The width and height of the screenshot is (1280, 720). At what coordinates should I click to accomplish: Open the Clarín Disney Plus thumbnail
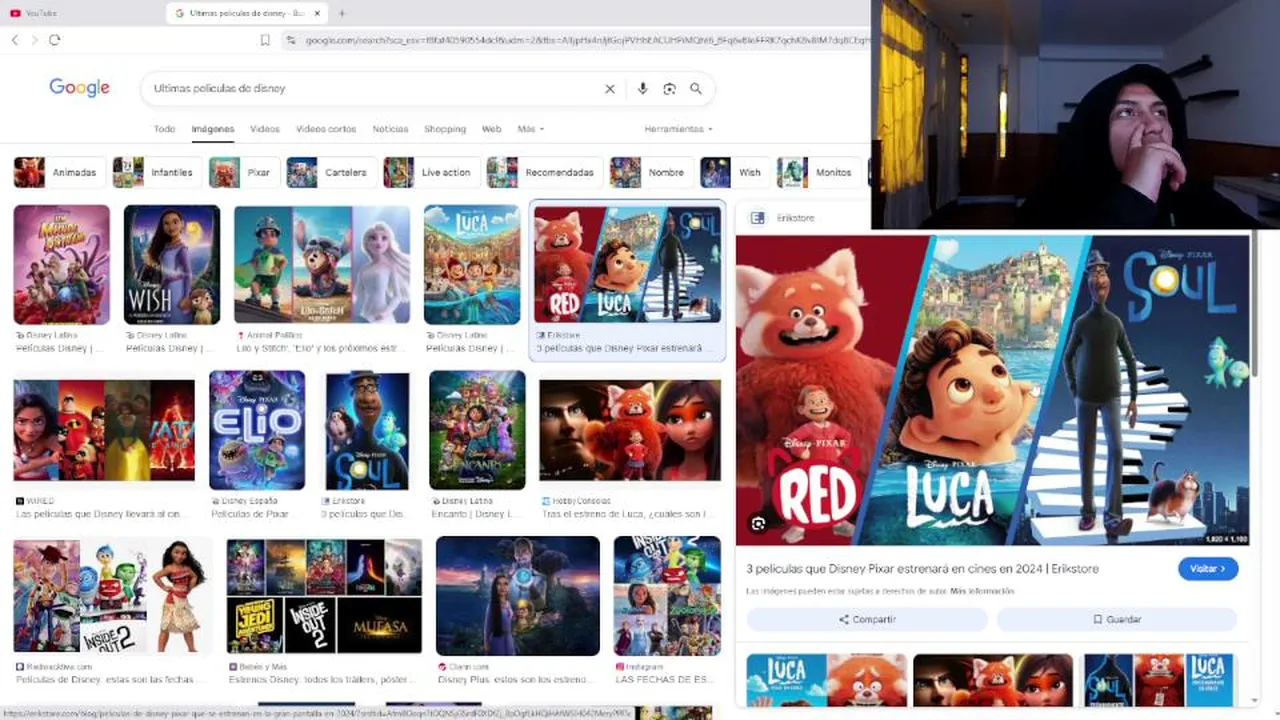click(518, 596)
